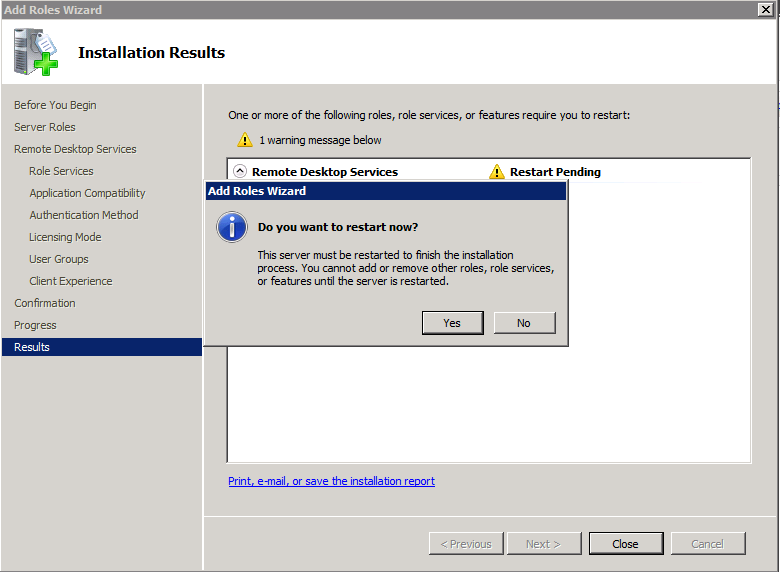The width and height of the screenshot is (780, 572).
Task: Click the 'Restart Pending' status text
Action: (x=555, y=172)
